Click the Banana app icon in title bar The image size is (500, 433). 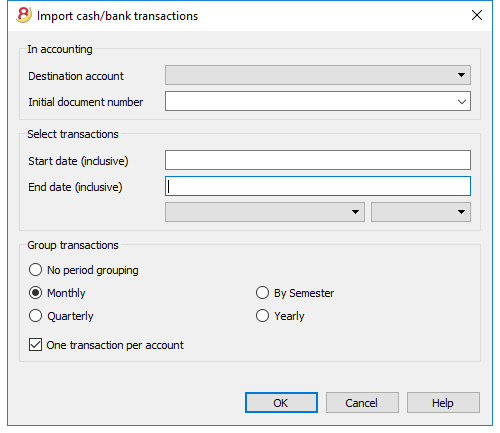[x=24, y=15]
